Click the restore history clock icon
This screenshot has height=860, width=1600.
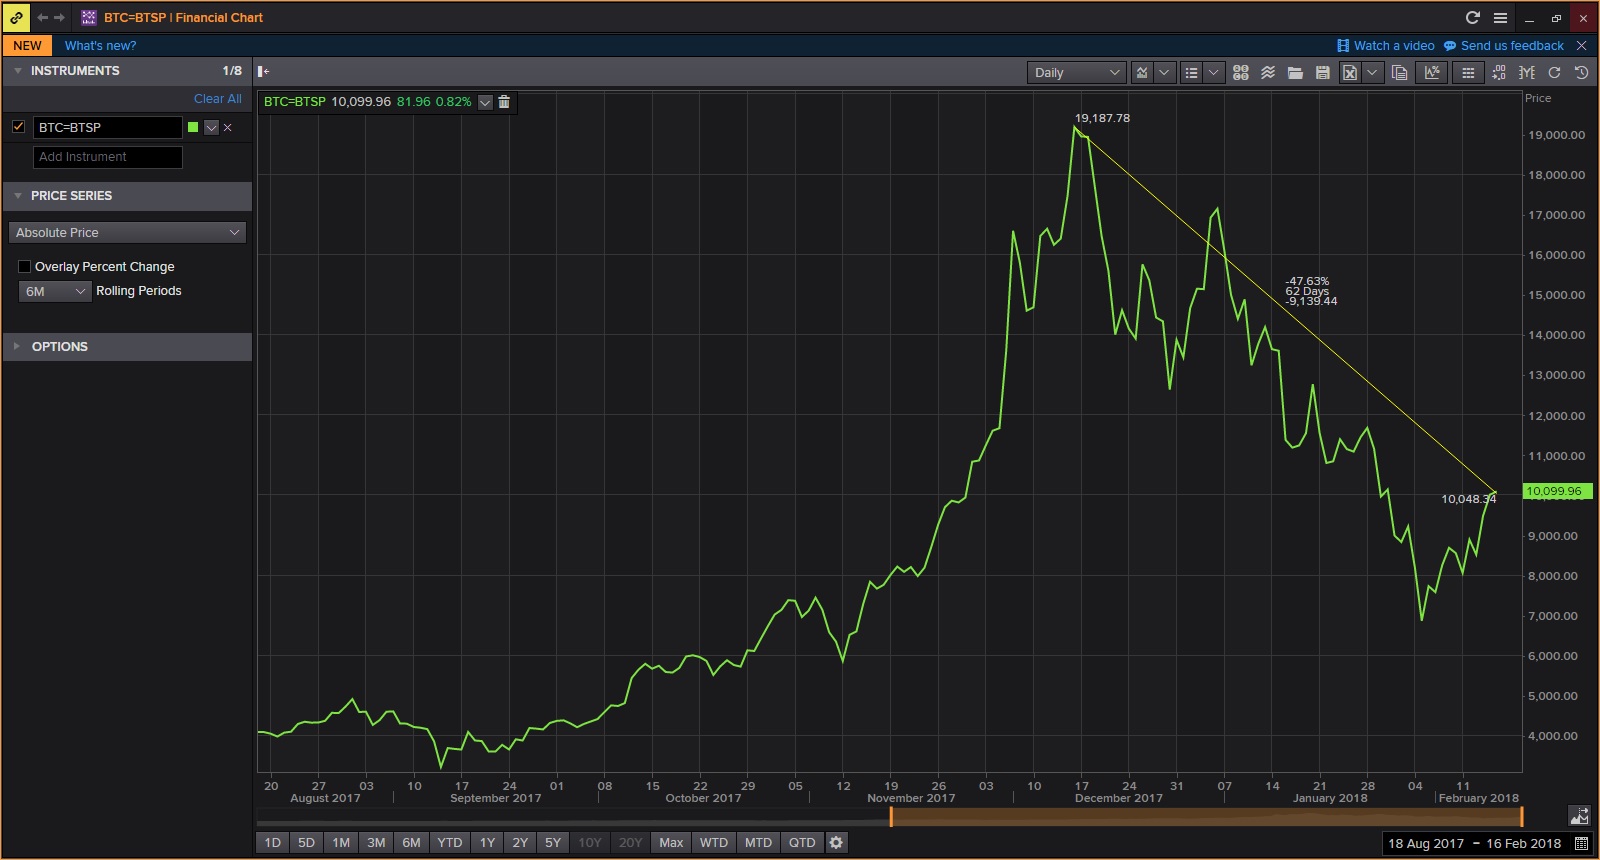1581,72
